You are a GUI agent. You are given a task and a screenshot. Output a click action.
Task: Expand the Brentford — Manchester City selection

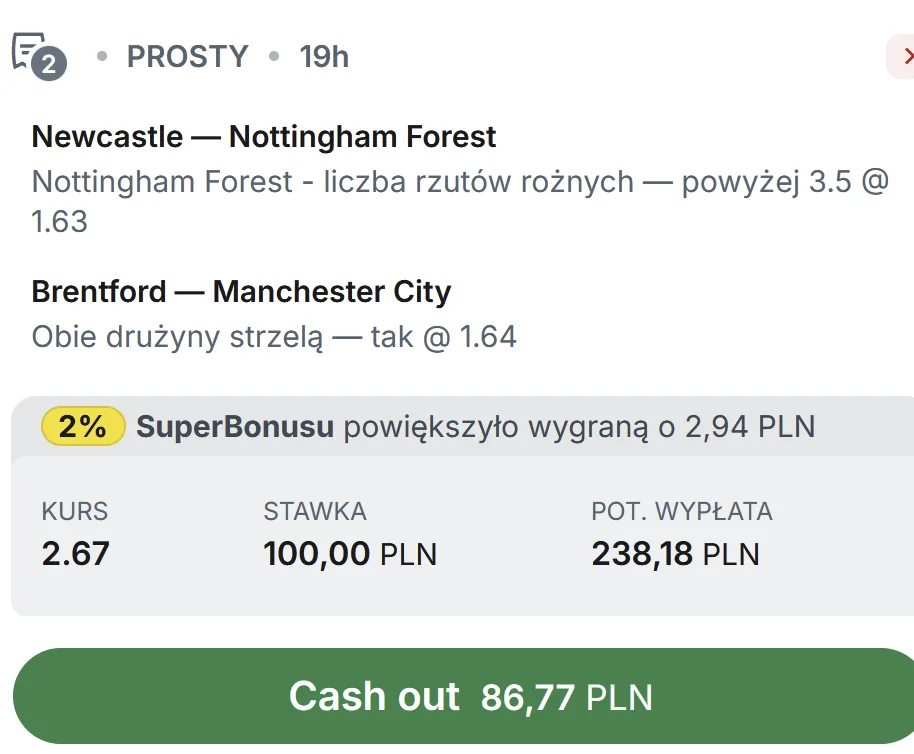coord(241,291)
